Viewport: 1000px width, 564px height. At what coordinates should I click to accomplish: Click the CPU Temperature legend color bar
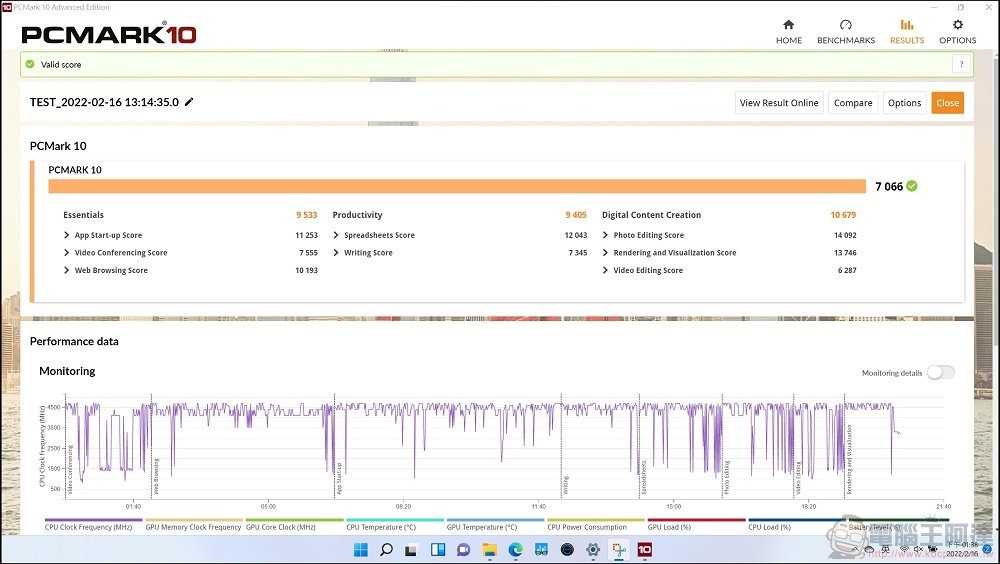click(x=394, y=520)
